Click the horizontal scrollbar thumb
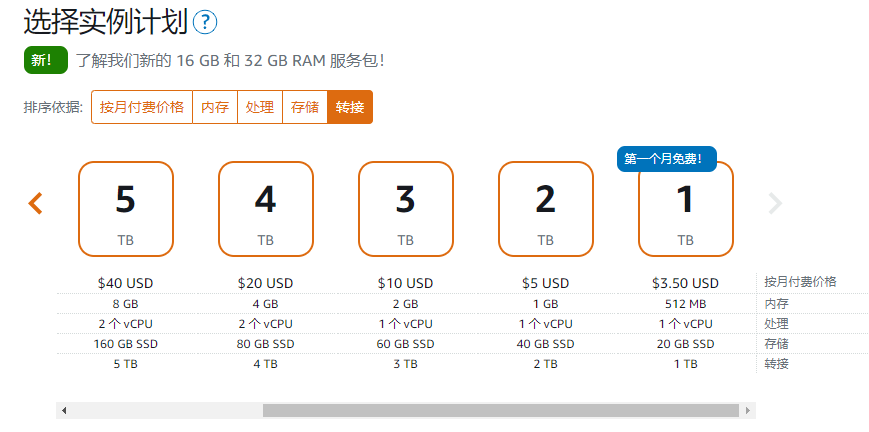 [501, 410]
